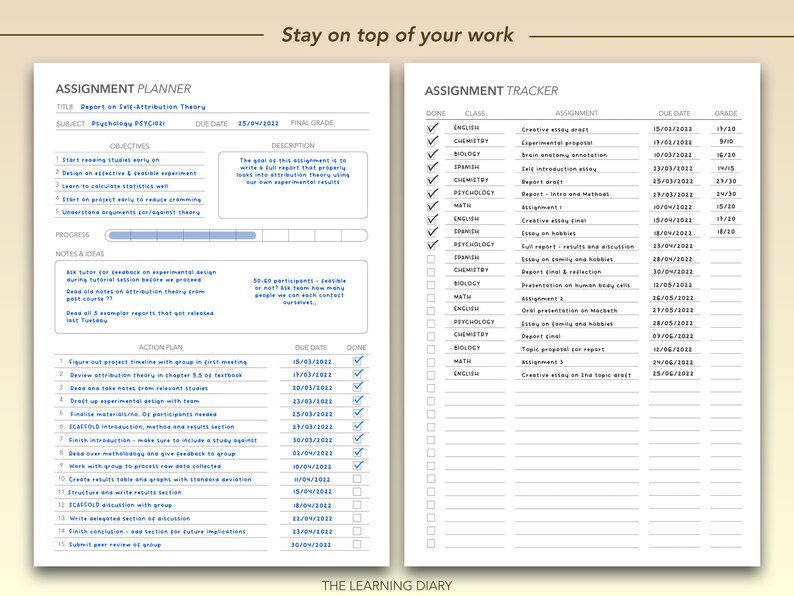Select the '50-60 participants' note
Viewport: 794px width, 596px height.
299,291
